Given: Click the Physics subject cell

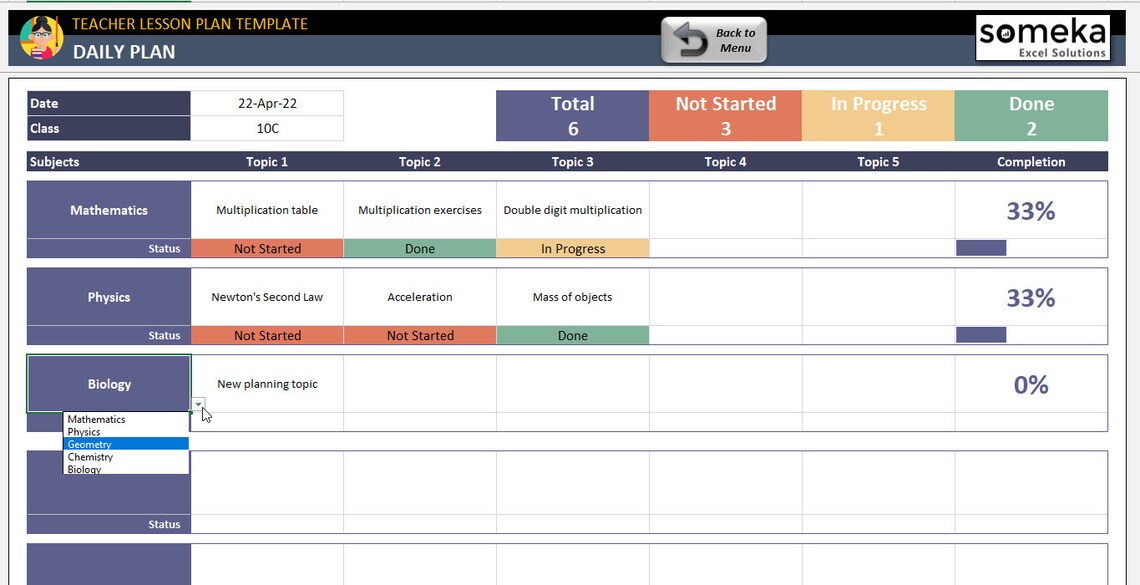Looking at the screenshot, I should click(x=108, y=296).
